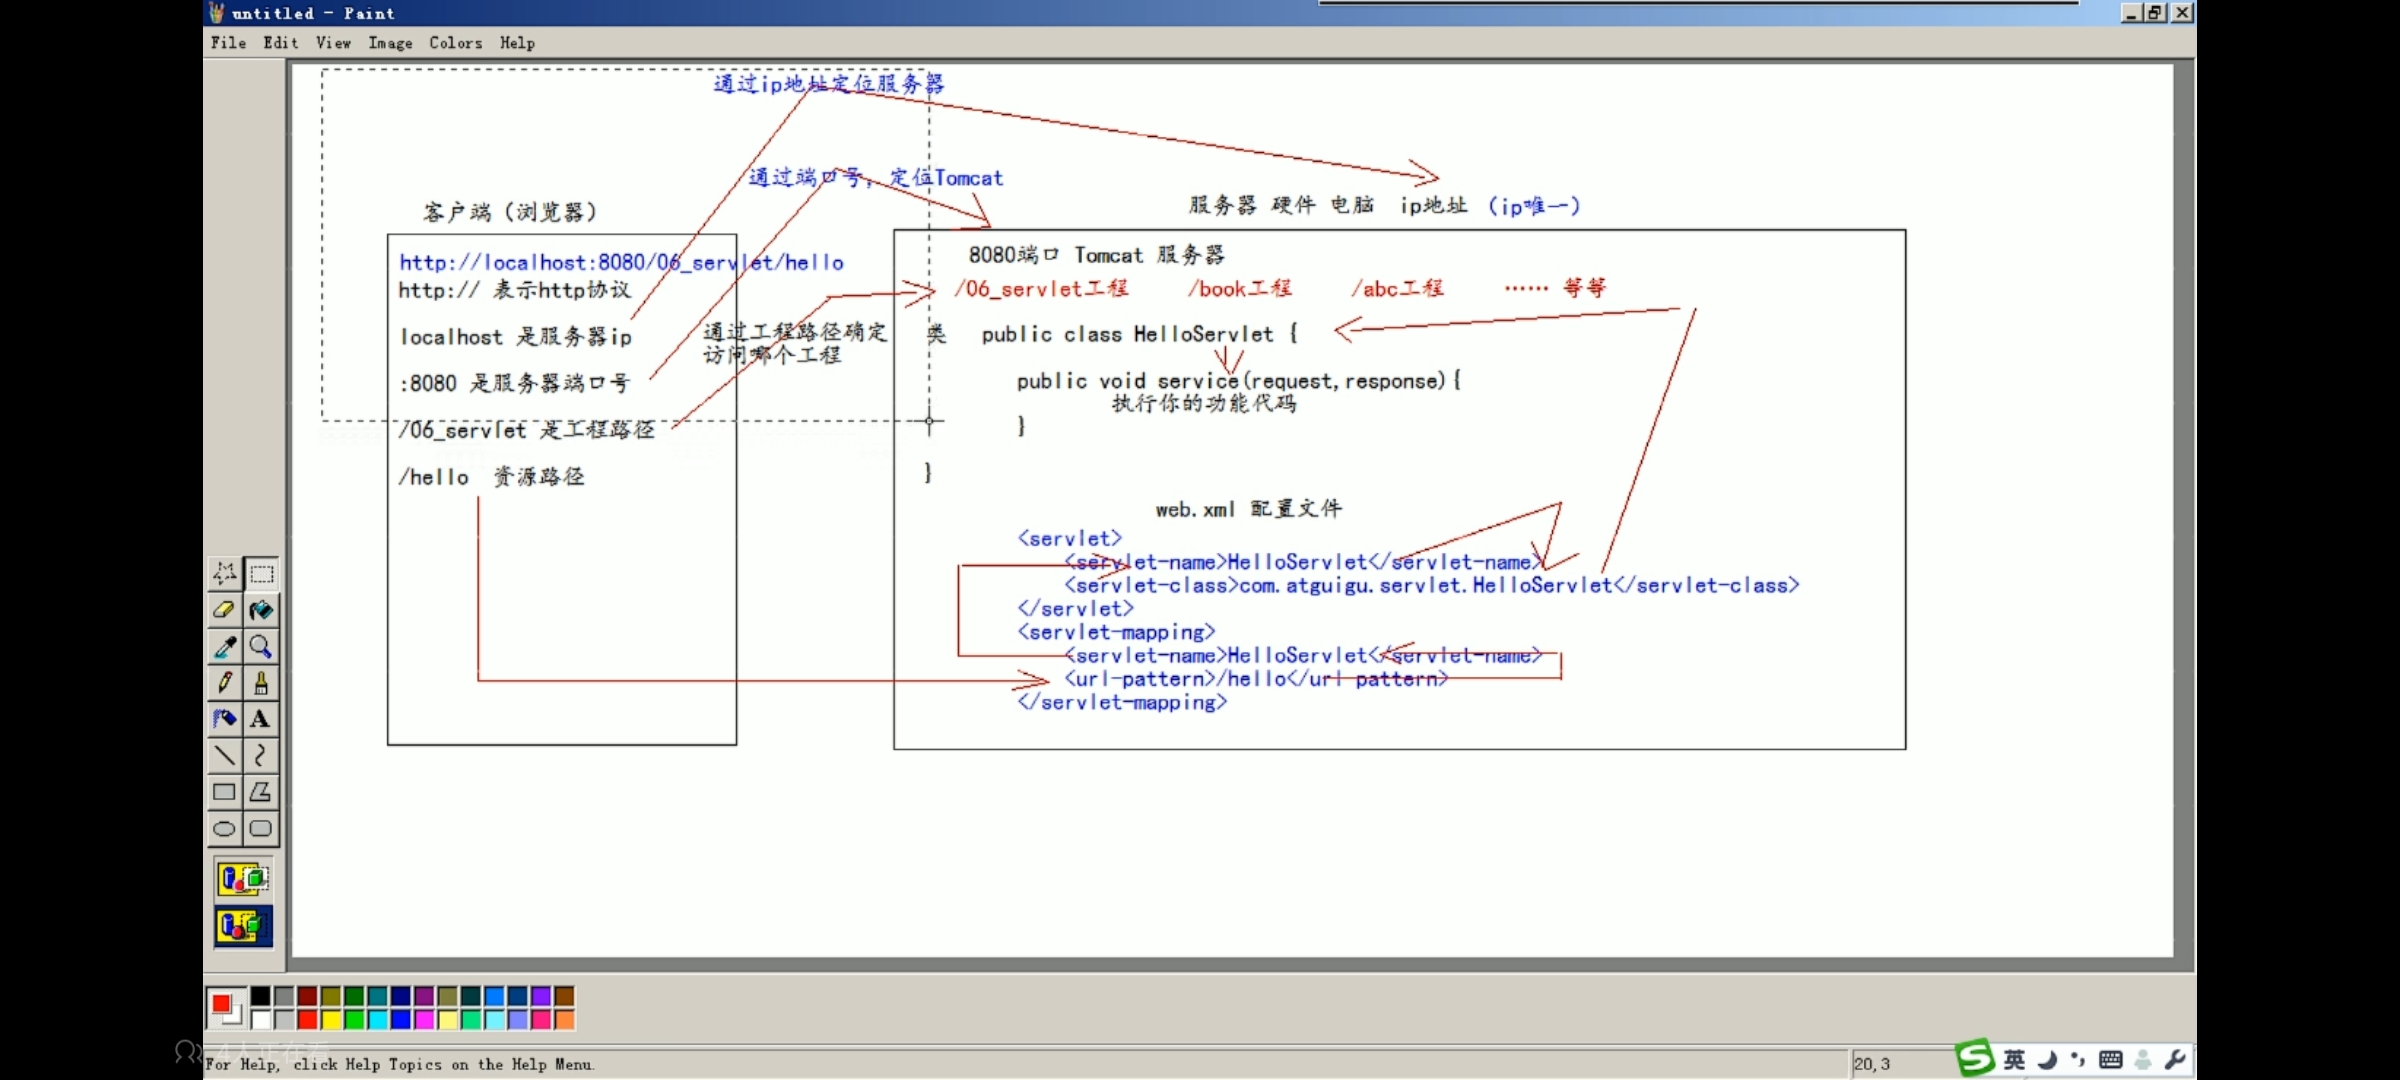The width and height of the screenshot is (2400, 1080).
Task: Select the Magnifier tool
Action: click(x=261, y=647)
